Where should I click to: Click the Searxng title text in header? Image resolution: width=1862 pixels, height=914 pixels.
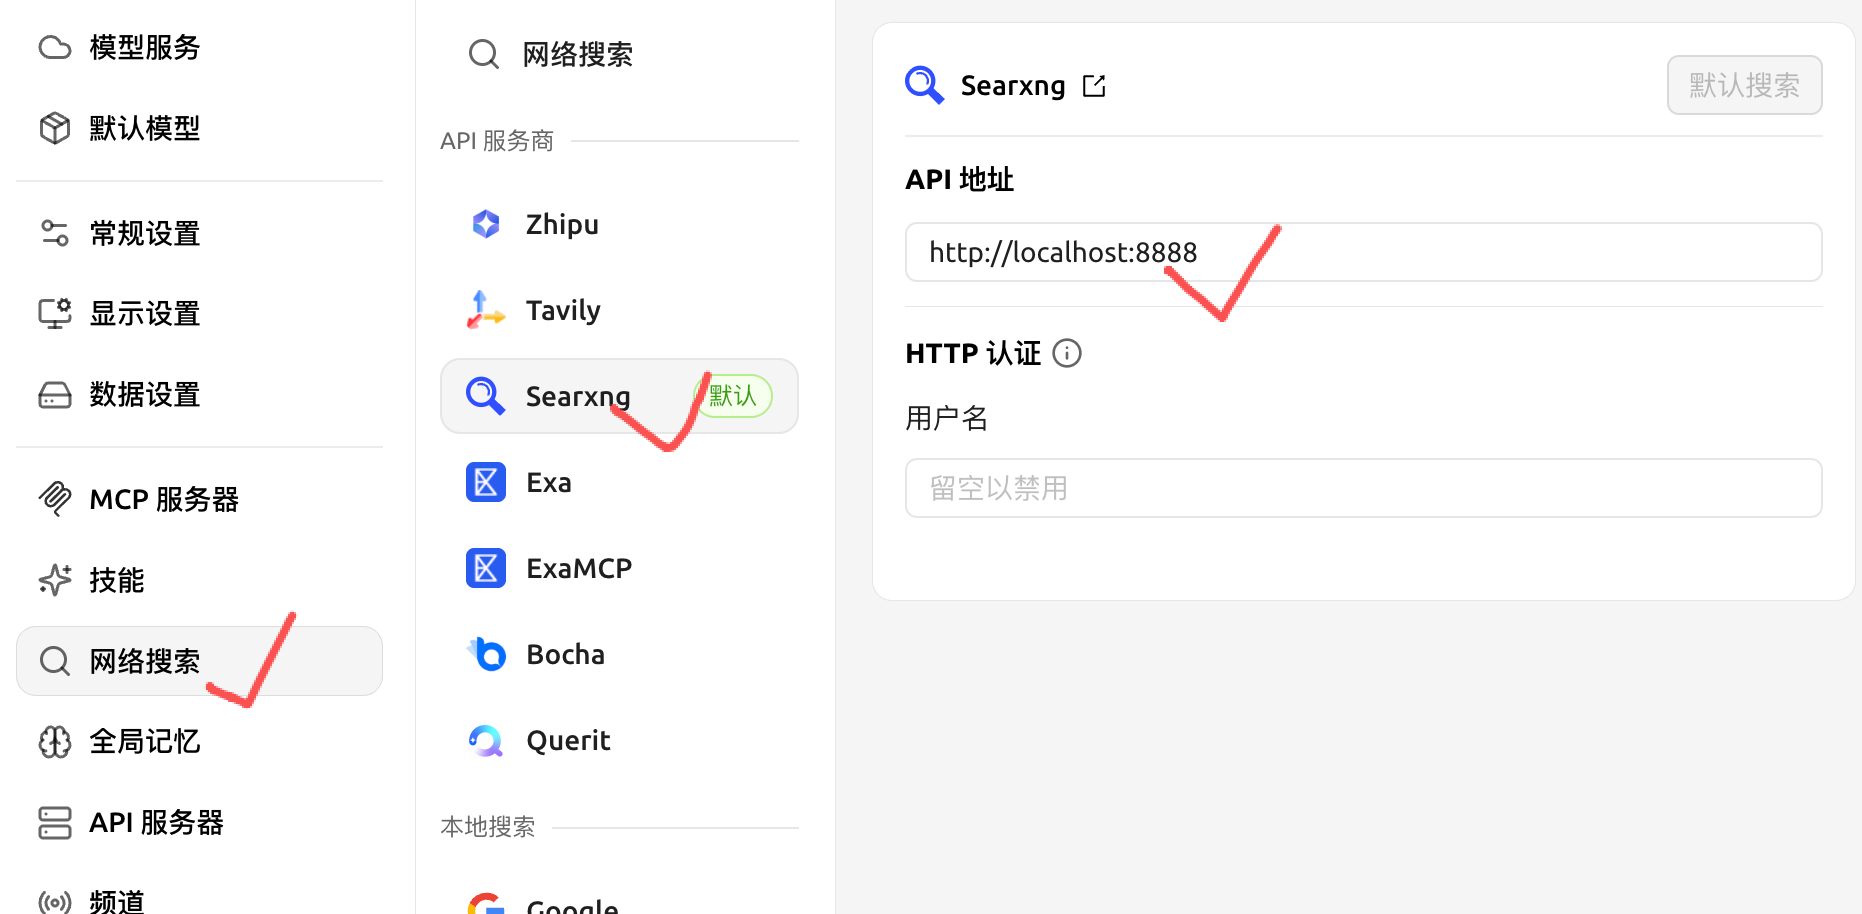point(1013,86)
